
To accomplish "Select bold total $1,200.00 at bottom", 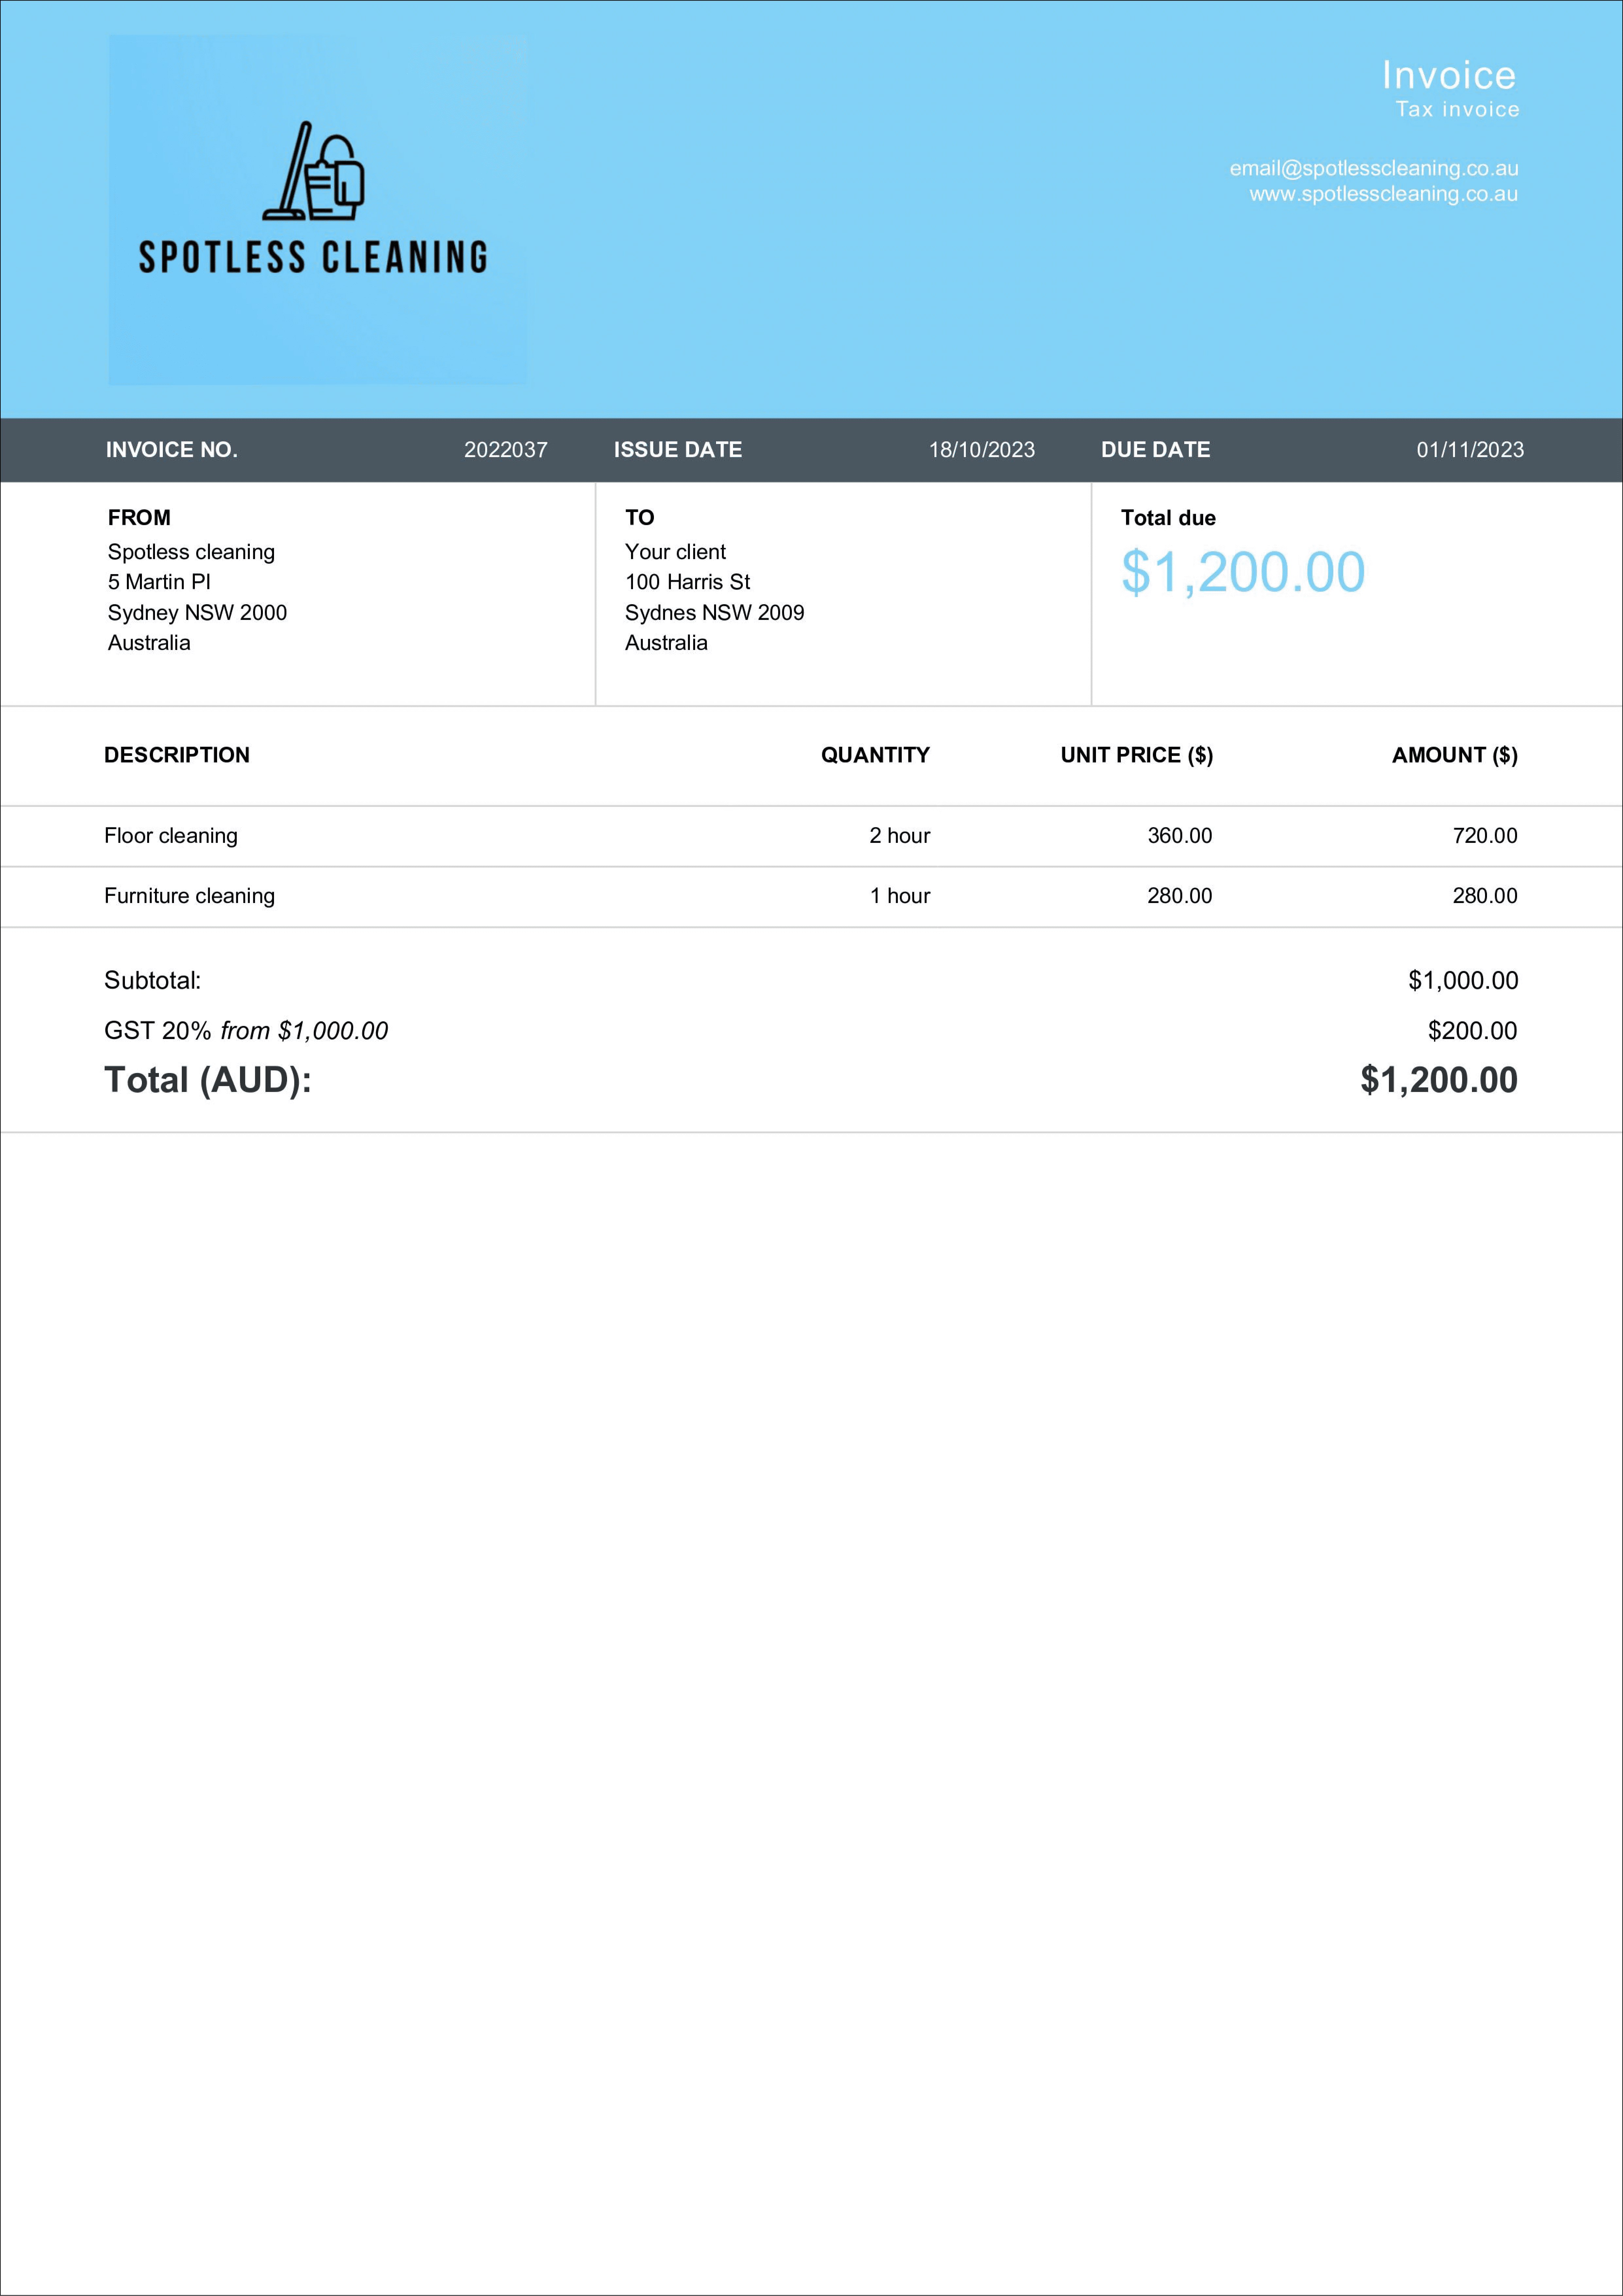I will point(1439,1081).
